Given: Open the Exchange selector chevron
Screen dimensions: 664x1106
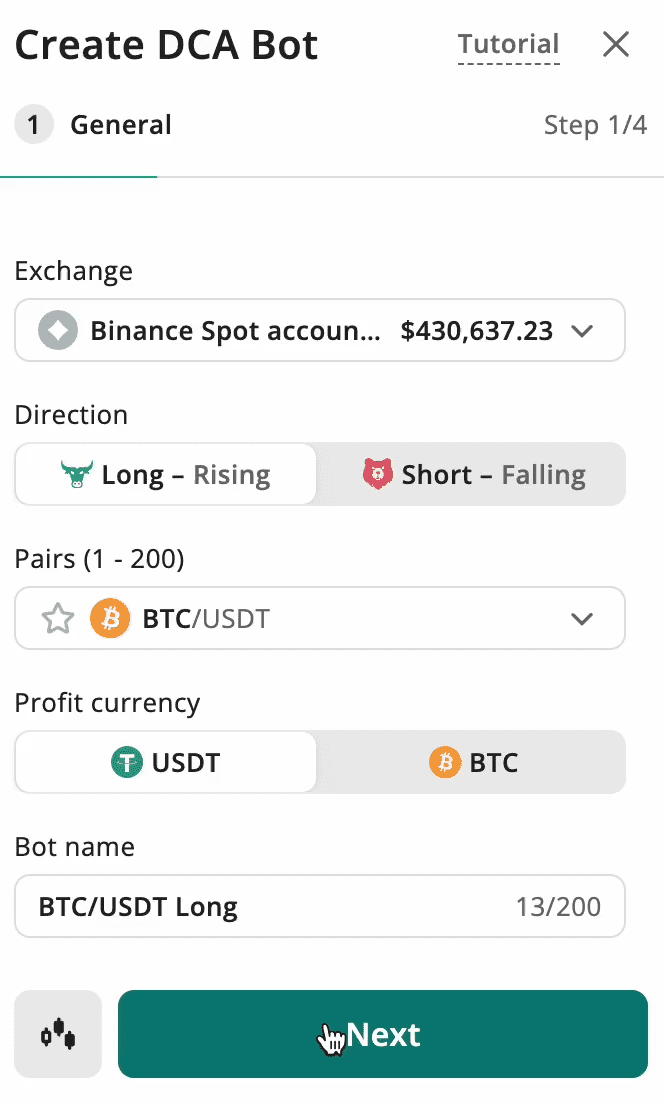Looking at the screenshot, I should (x=582, y=330).
